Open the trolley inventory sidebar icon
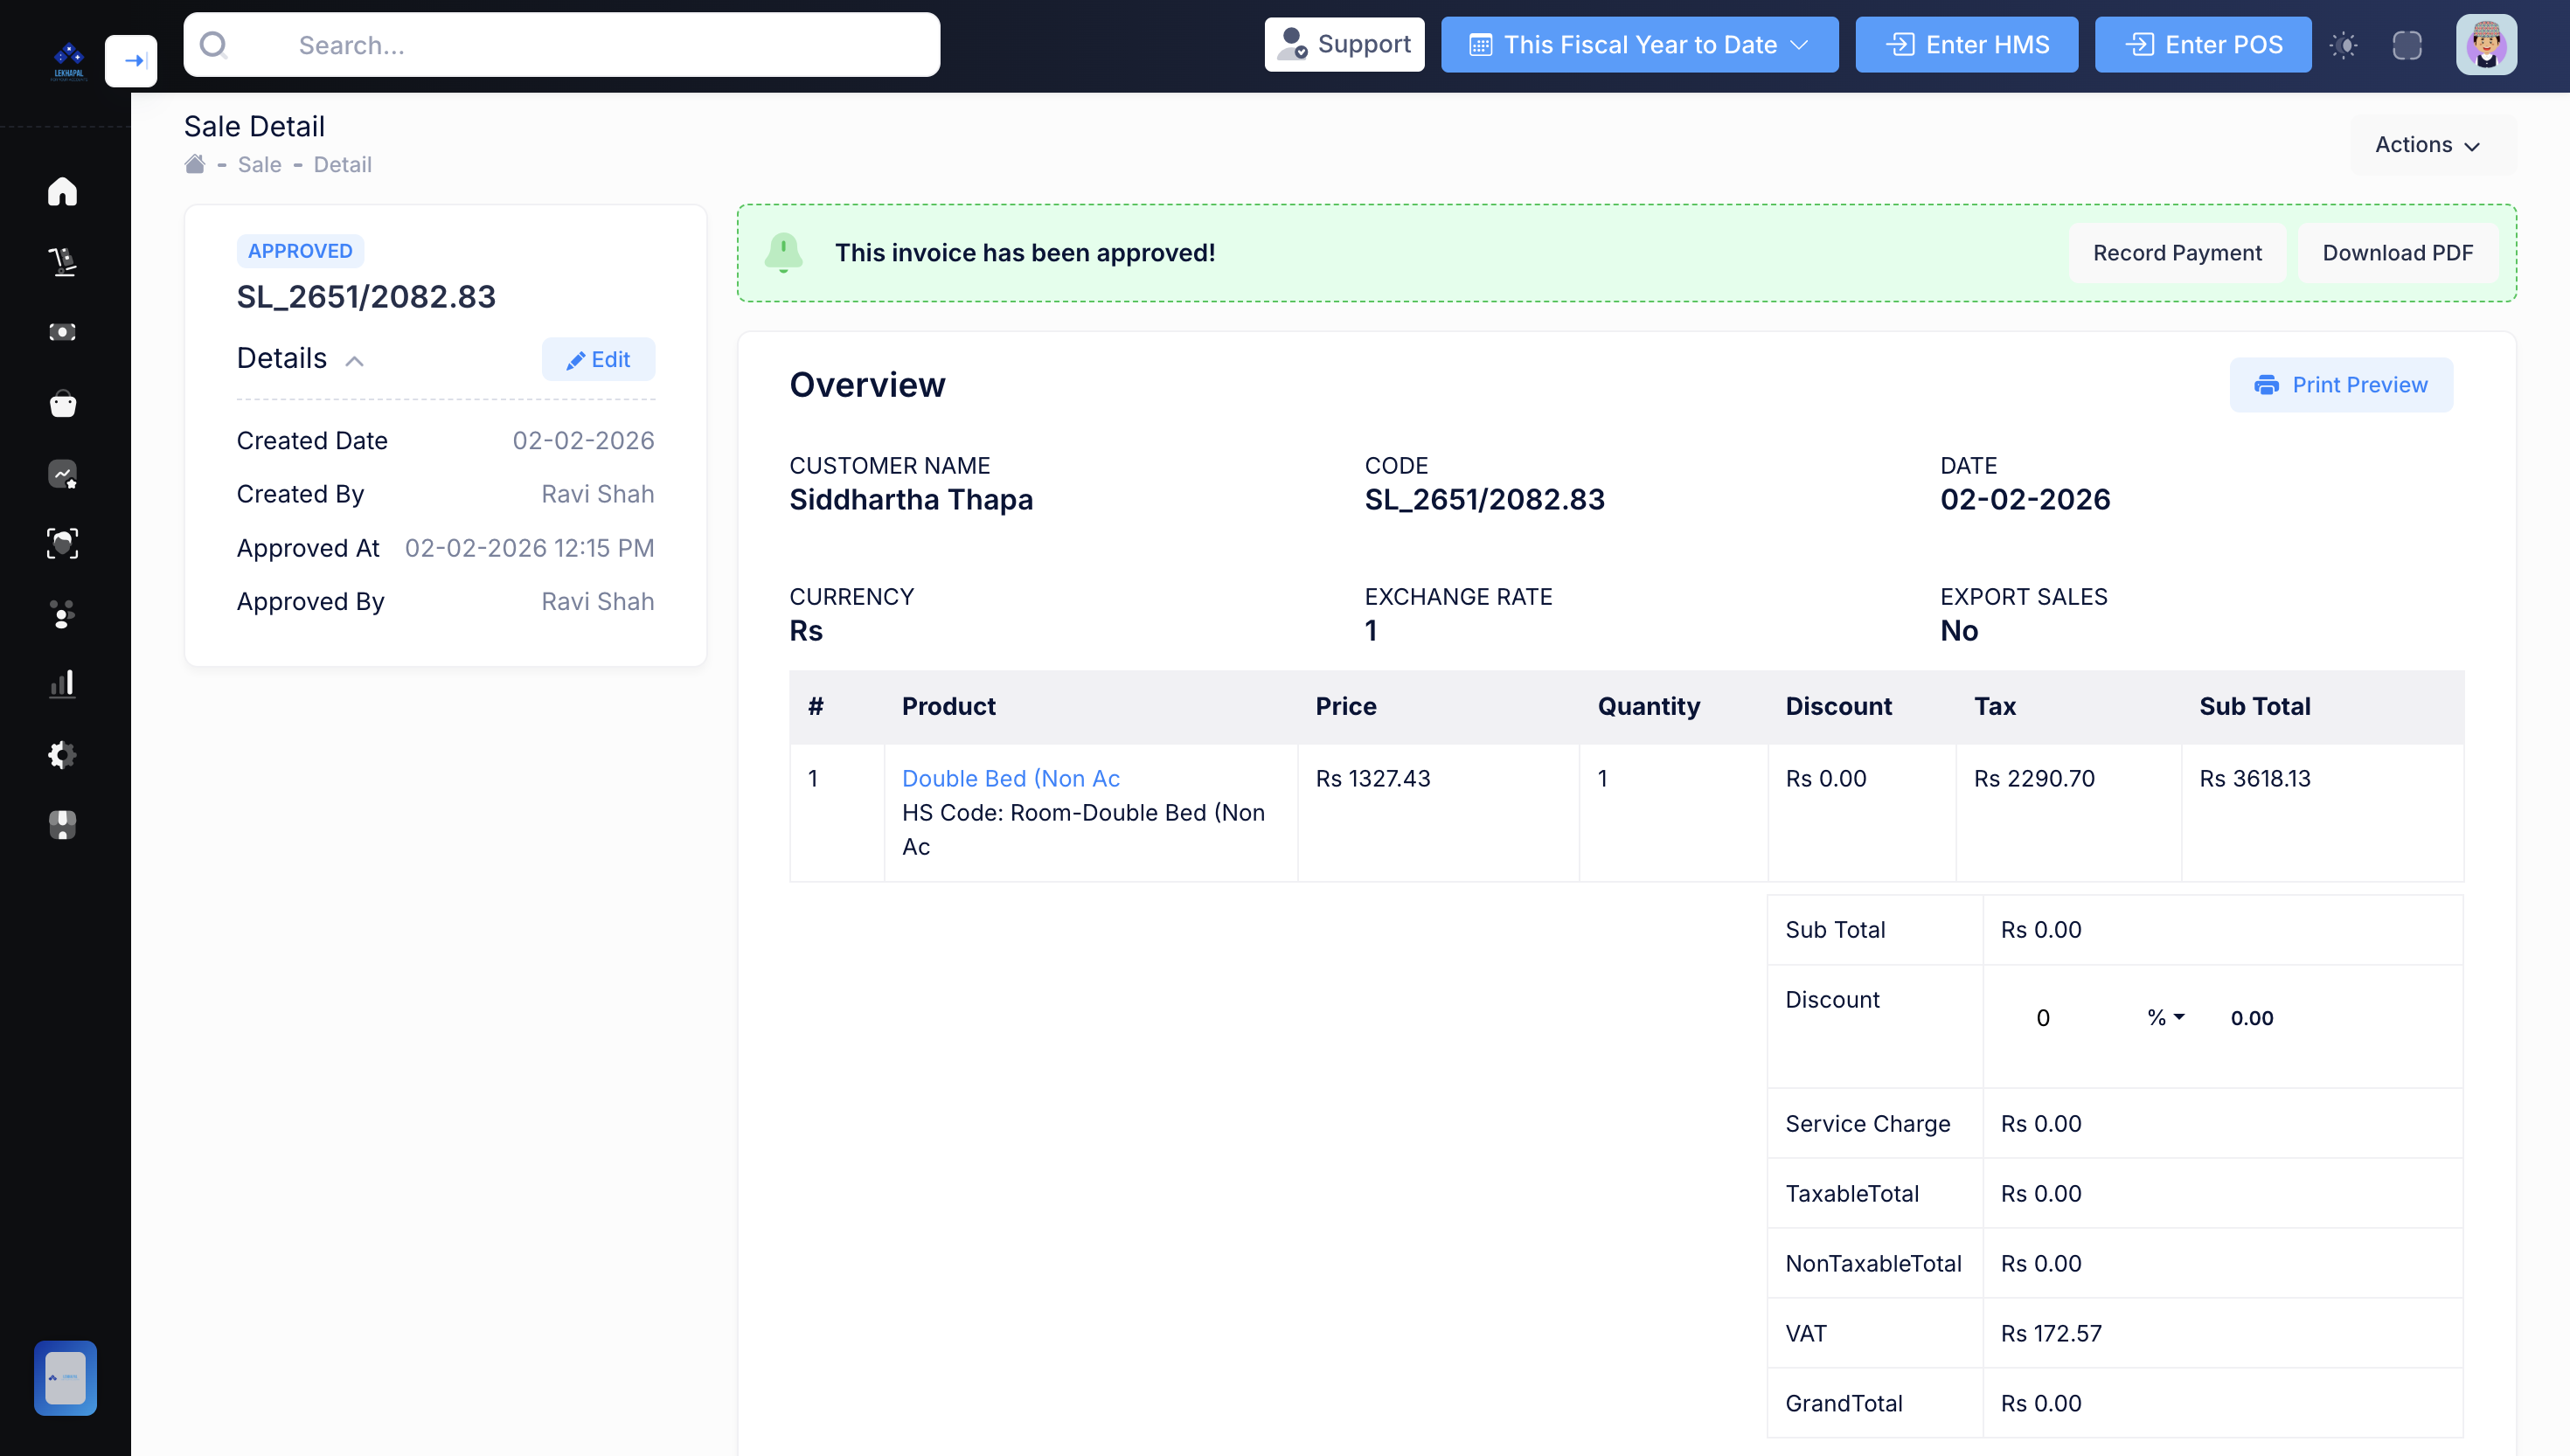 click(62, 262)
